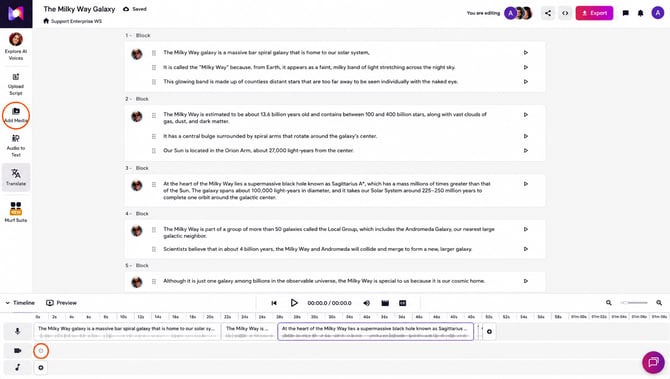Viewport: 670px width, 379px height.
Task: Add audio to the music track with its plus button
Action: (x=41, y=367)
